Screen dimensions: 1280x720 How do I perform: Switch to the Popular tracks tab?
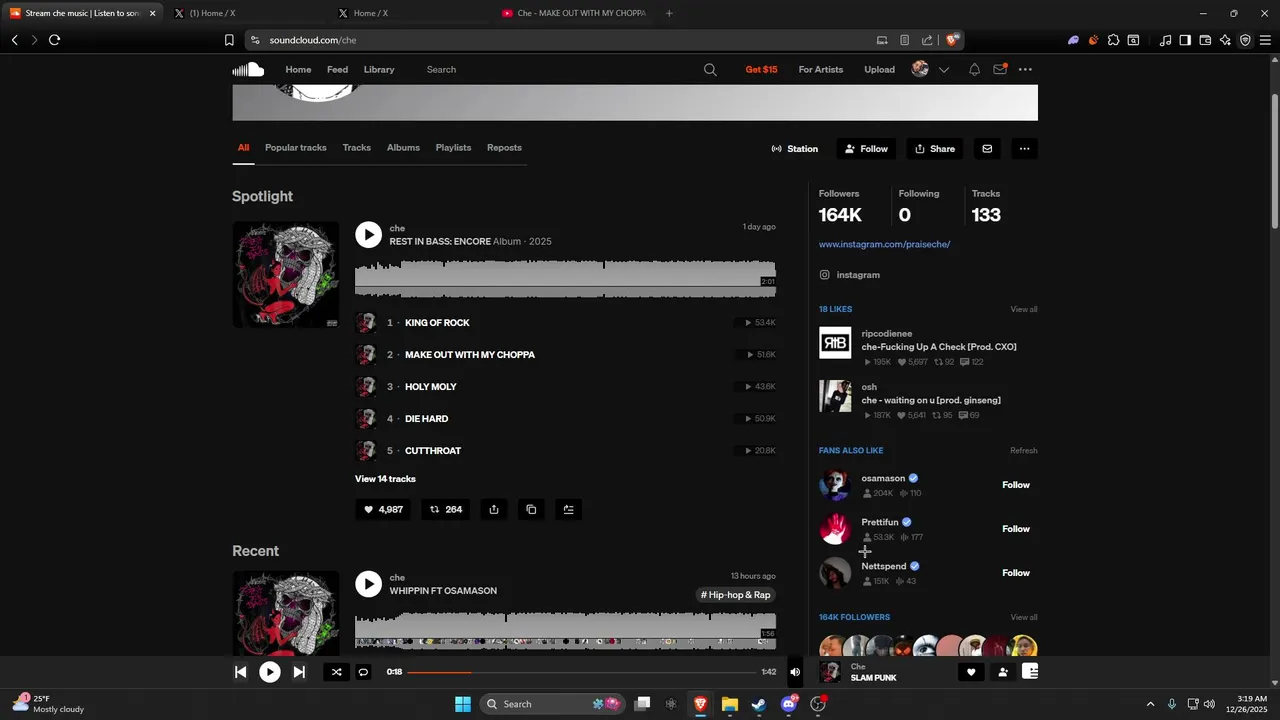point(296,147)
